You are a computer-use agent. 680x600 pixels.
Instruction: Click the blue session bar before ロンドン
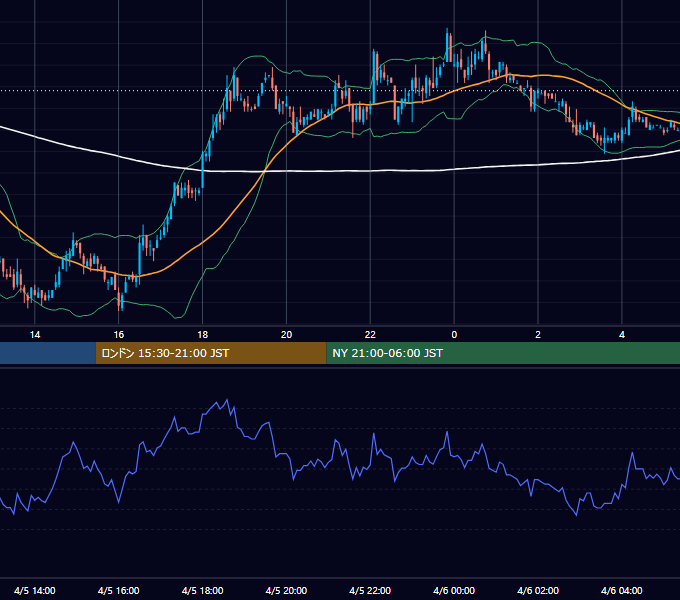coord(48,353)
